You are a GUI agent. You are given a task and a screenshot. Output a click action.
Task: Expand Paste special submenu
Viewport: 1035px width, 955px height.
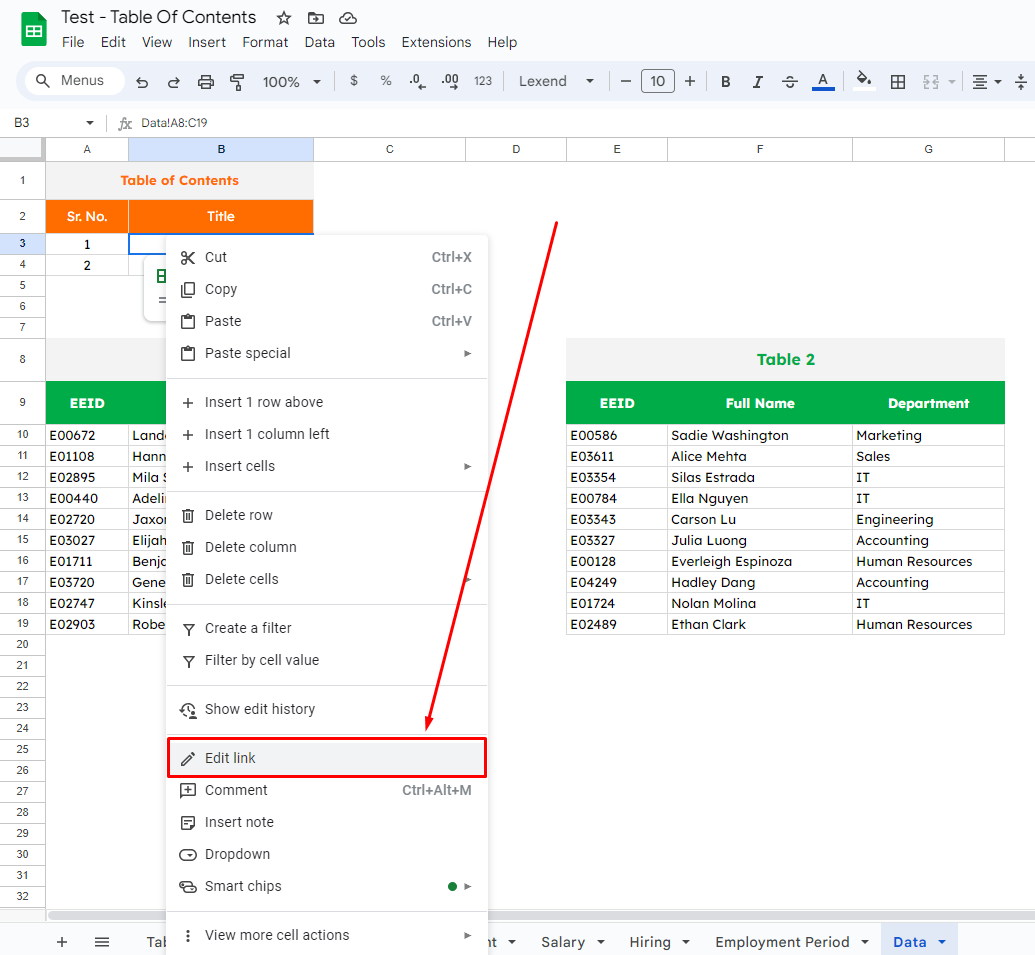click(327, 353)
